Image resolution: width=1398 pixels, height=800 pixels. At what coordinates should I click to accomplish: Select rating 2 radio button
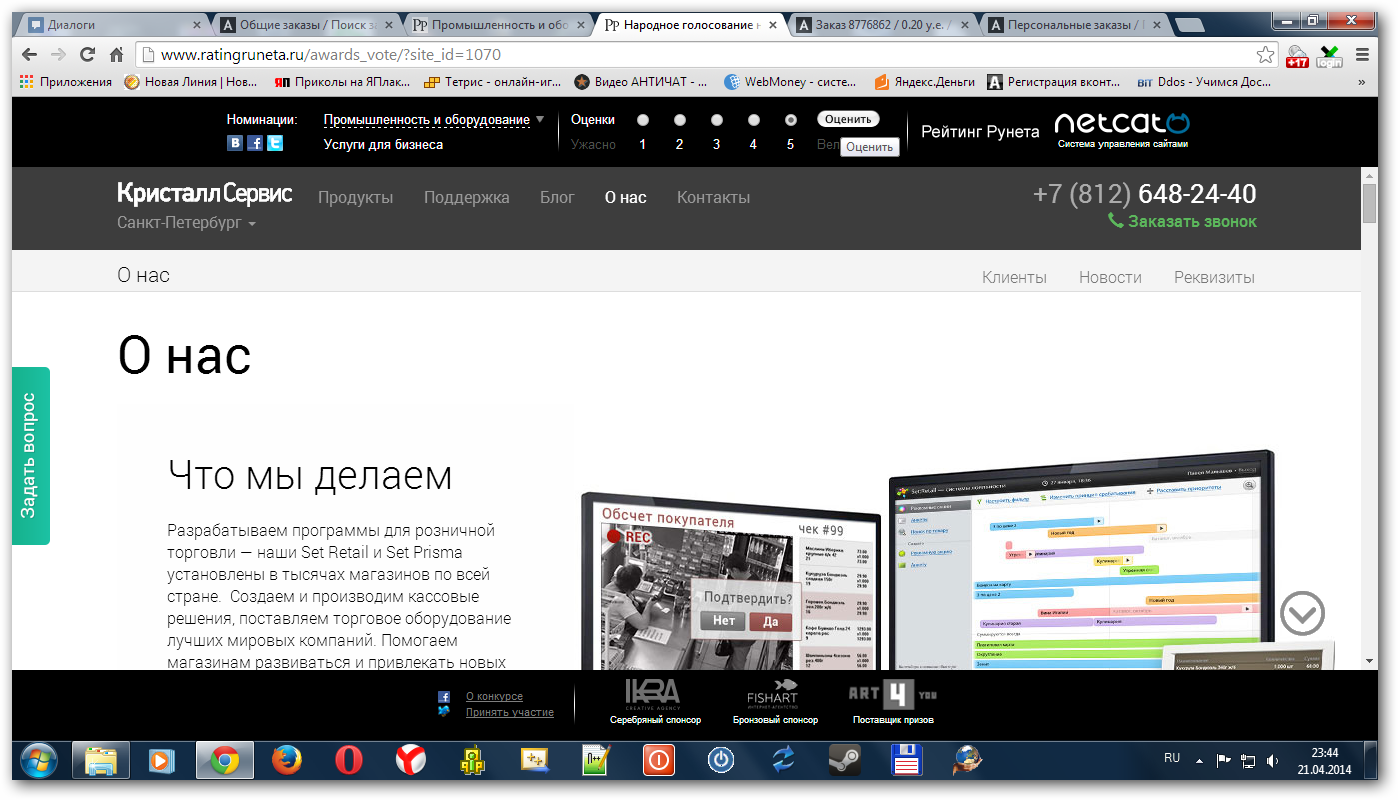pyautogui.click(x=680, y=120)
